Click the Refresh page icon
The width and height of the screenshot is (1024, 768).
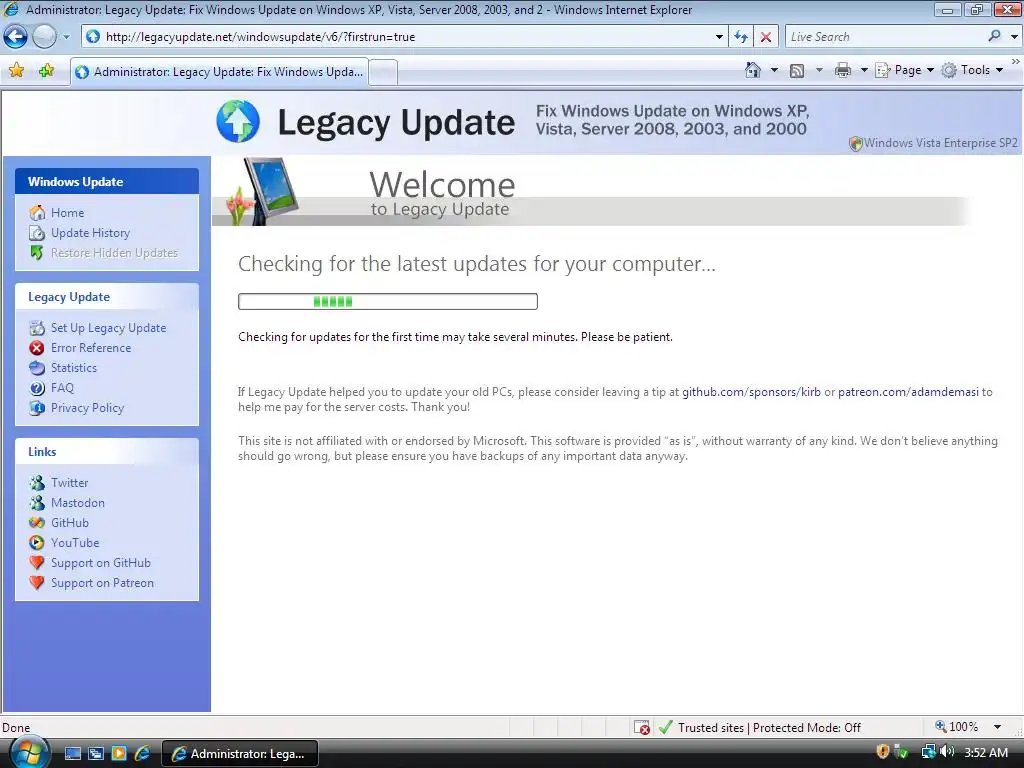(x=741, y=37)
